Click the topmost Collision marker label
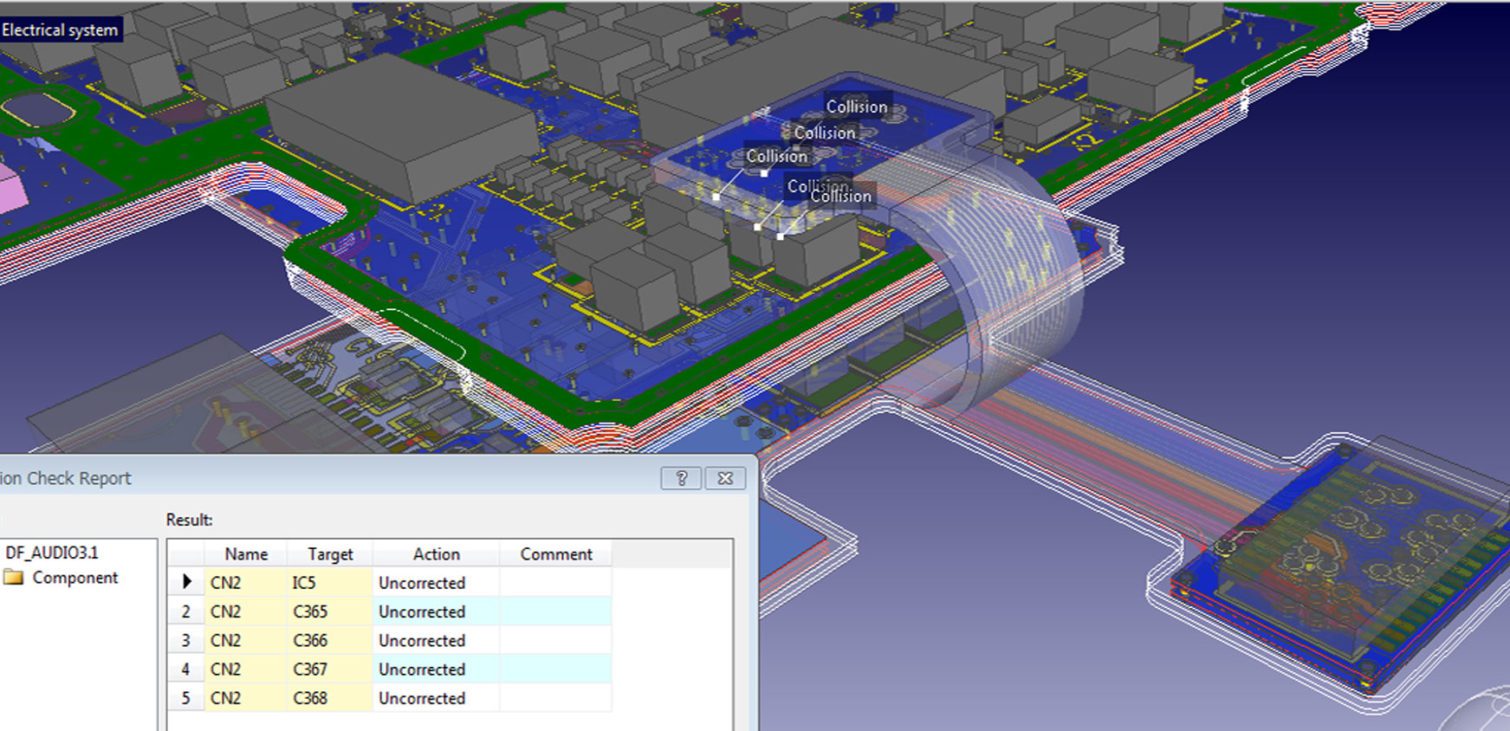Viewport: 1510px width, 731px height. (x=856, y=107)
